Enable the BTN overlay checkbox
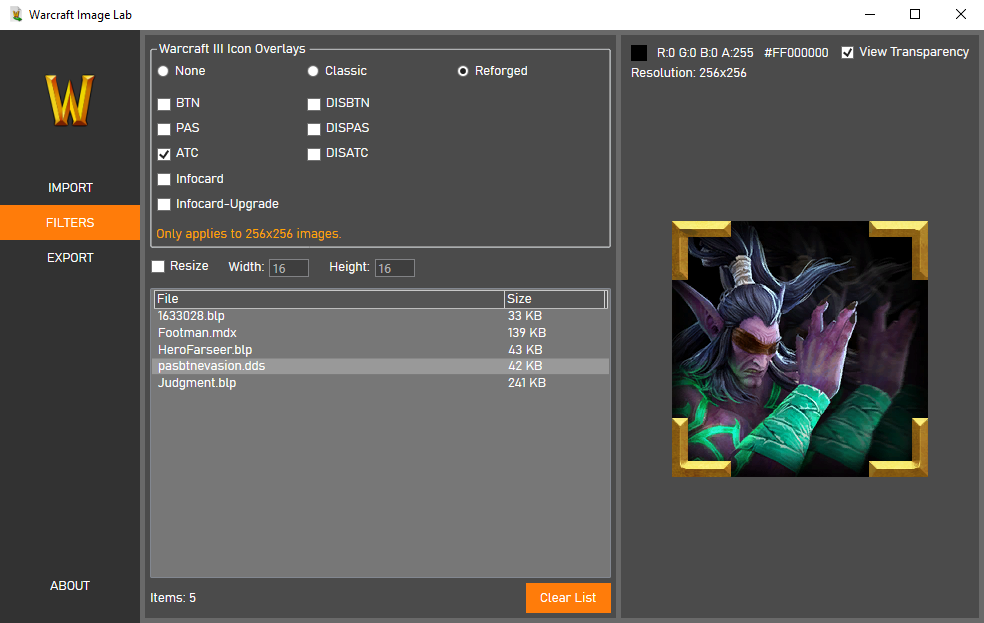Viewport: 984px width, 623px height. [164, 104]
